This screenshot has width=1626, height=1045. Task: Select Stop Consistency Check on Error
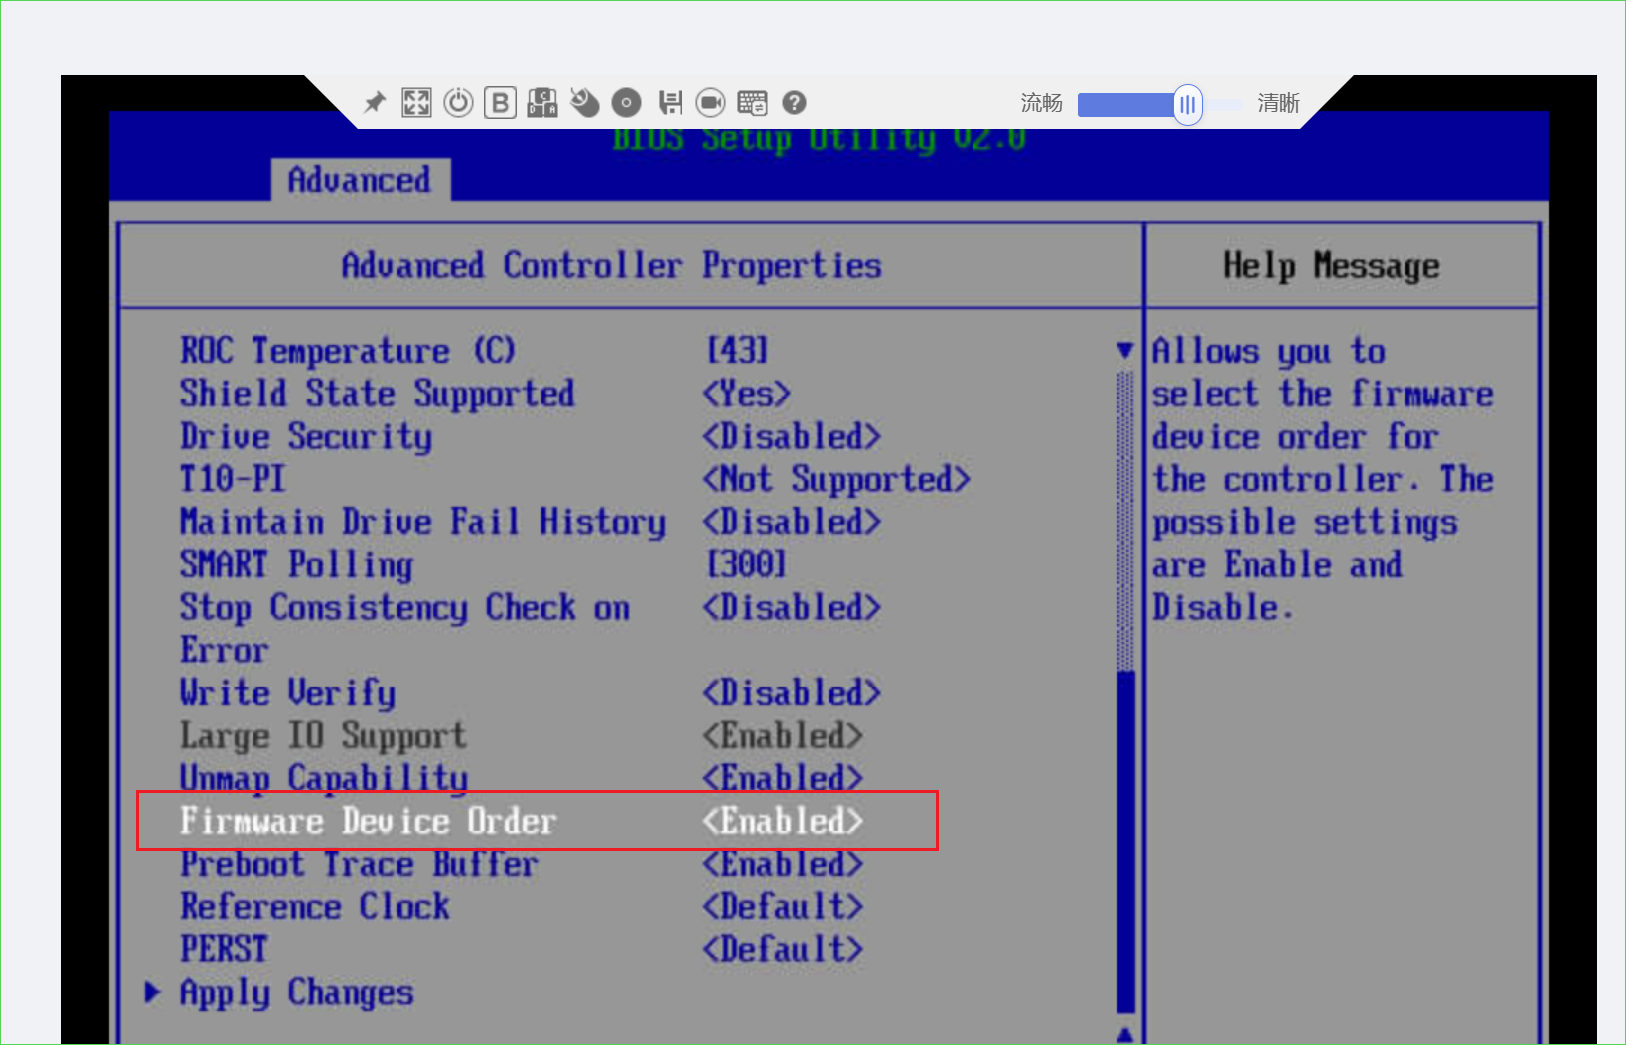coord(405,629)
